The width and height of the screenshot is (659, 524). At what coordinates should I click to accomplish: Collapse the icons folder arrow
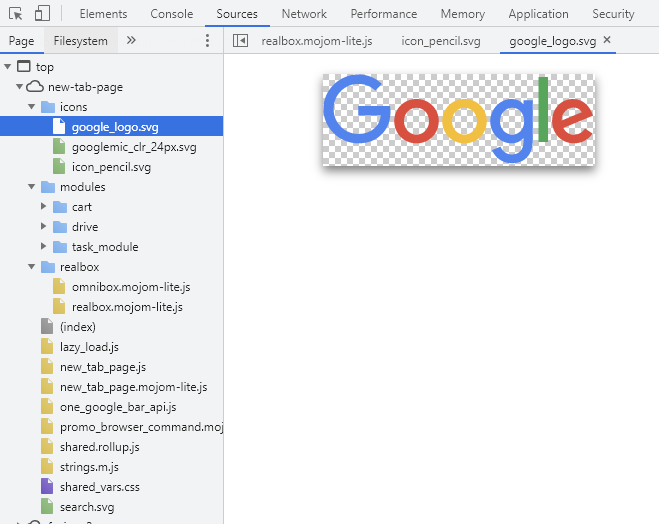[x=32, y=107]
